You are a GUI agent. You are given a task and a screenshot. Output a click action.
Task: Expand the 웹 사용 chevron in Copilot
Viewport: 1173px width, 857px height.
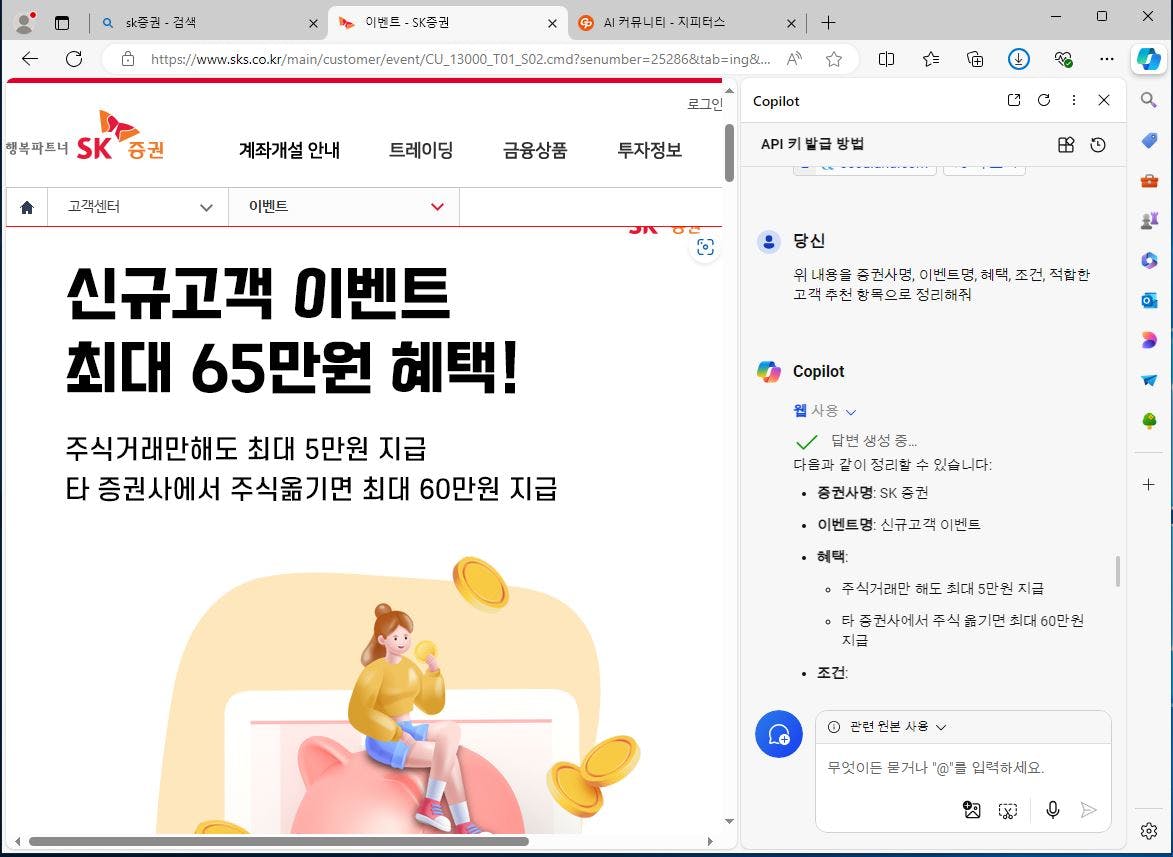tap(851, 411)
